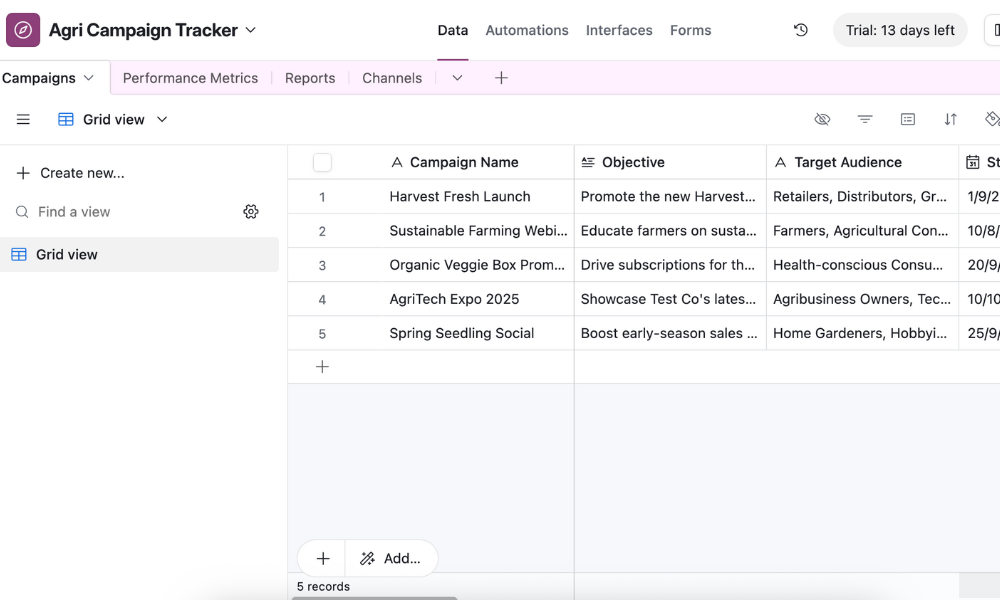Open the filter icon in toolbar
This screenshot has width=1000, height=600.
pyautogui.click(x=865, y=119)
